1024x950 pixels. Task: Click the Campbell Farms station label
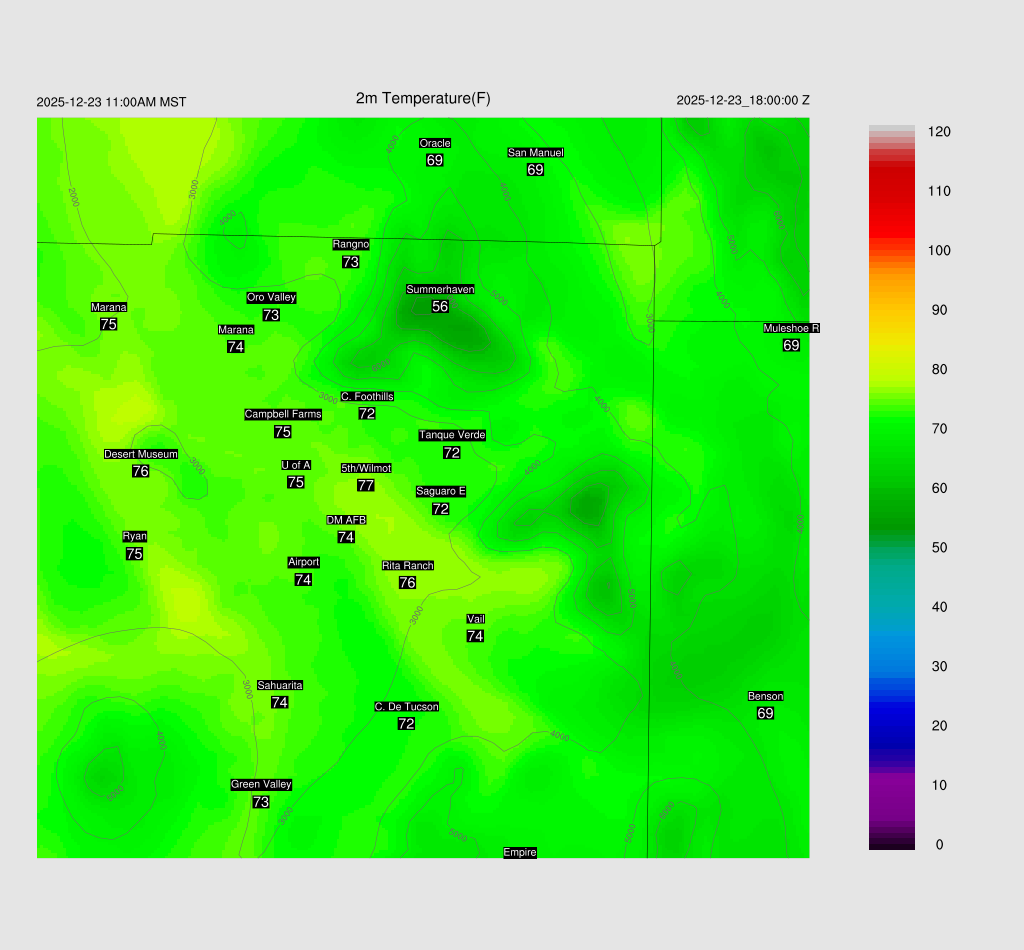[283, 414]
